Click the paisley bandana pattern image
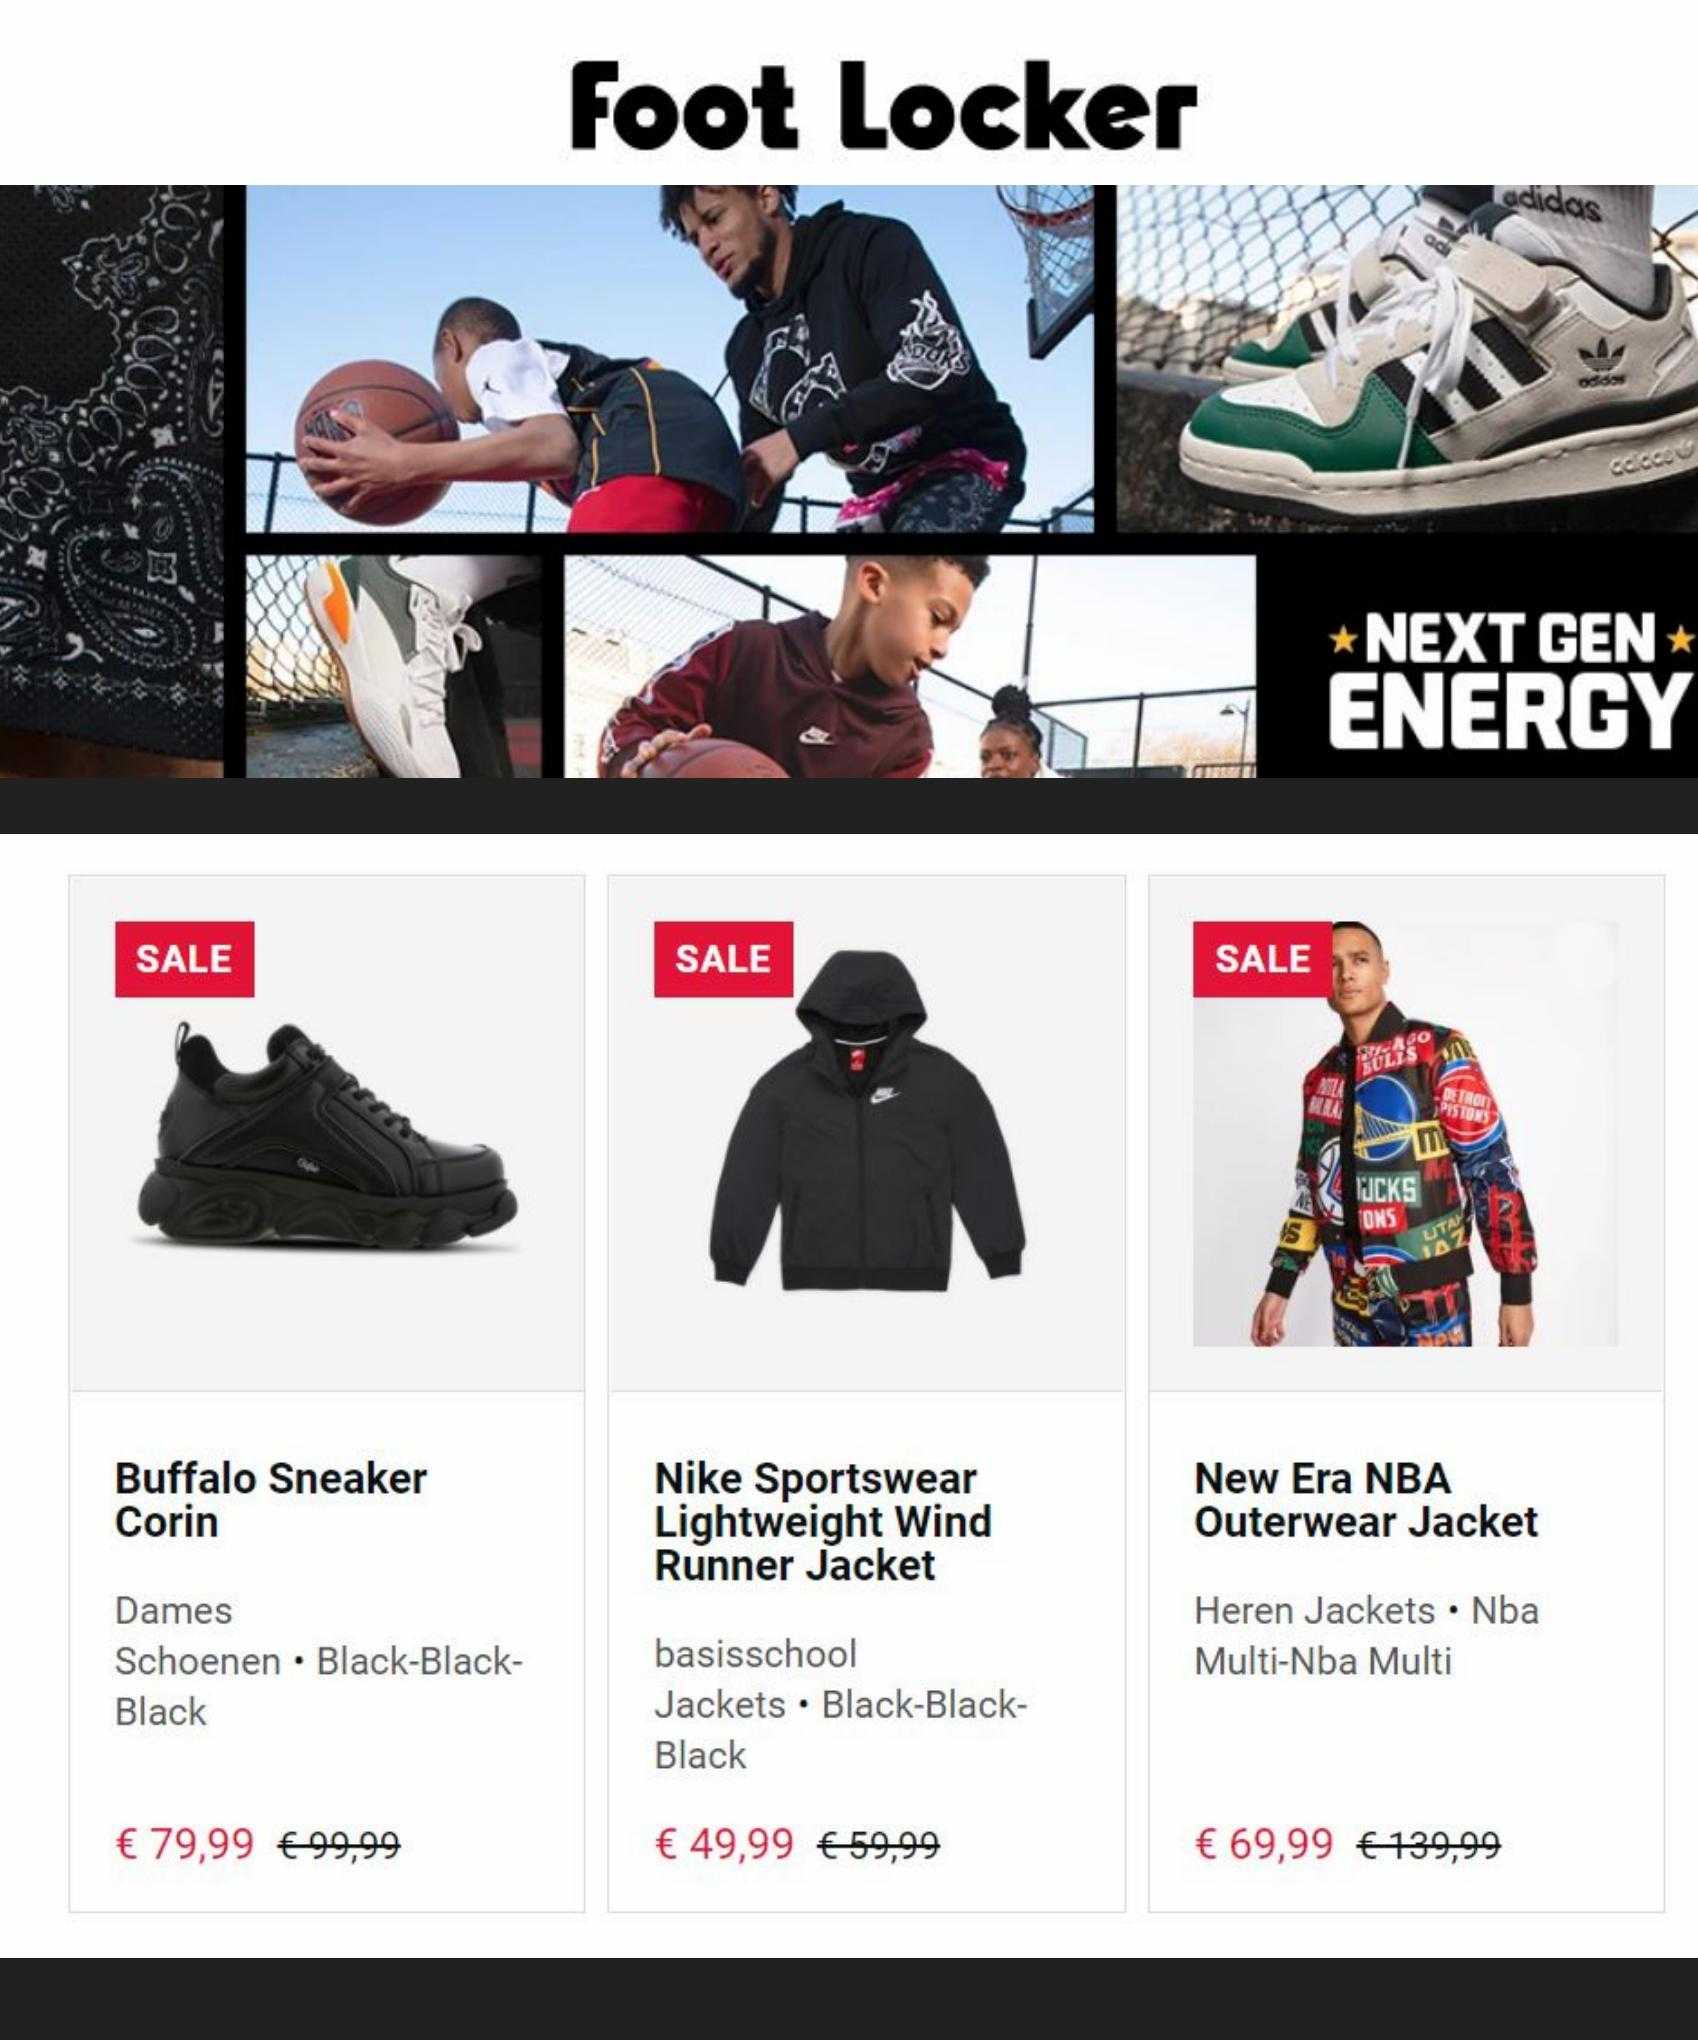Image resolution: width=1698 pixels, height=2040 pixels. tap(111, 481)
